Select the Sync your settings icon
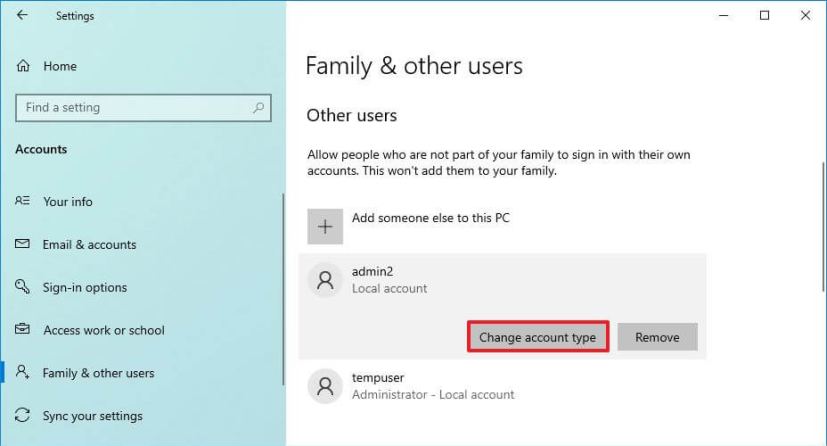 (22, 415)
